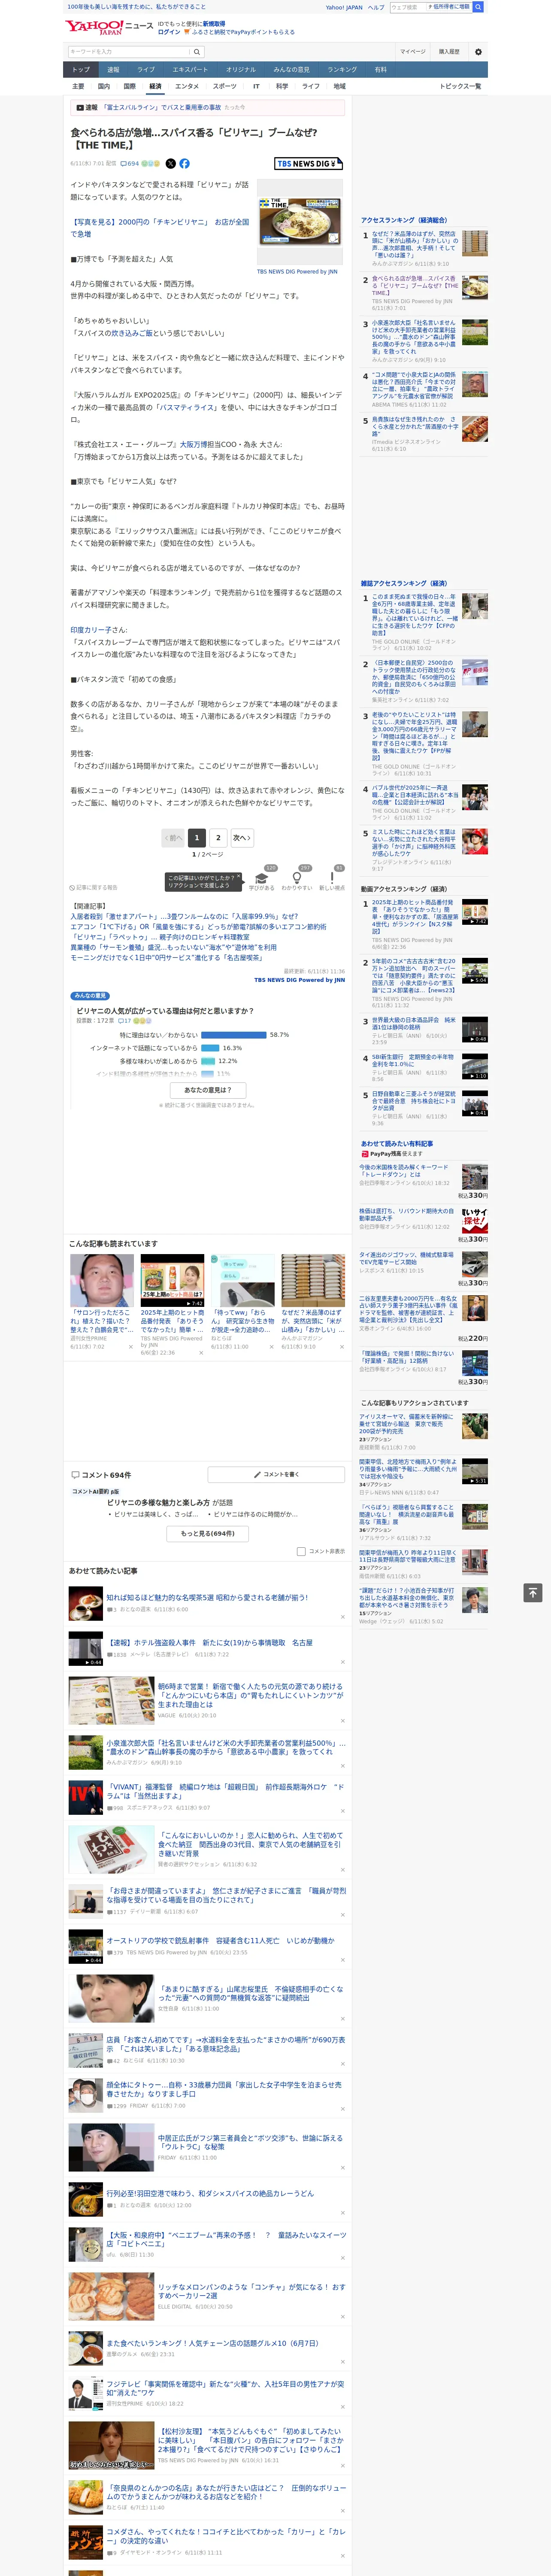Image resolution: width=551 pixels, height=2576 pixels.
Task: Click the 記事に関する報告 report icon link
Action: pyautogui.click(x=94, y=887)
